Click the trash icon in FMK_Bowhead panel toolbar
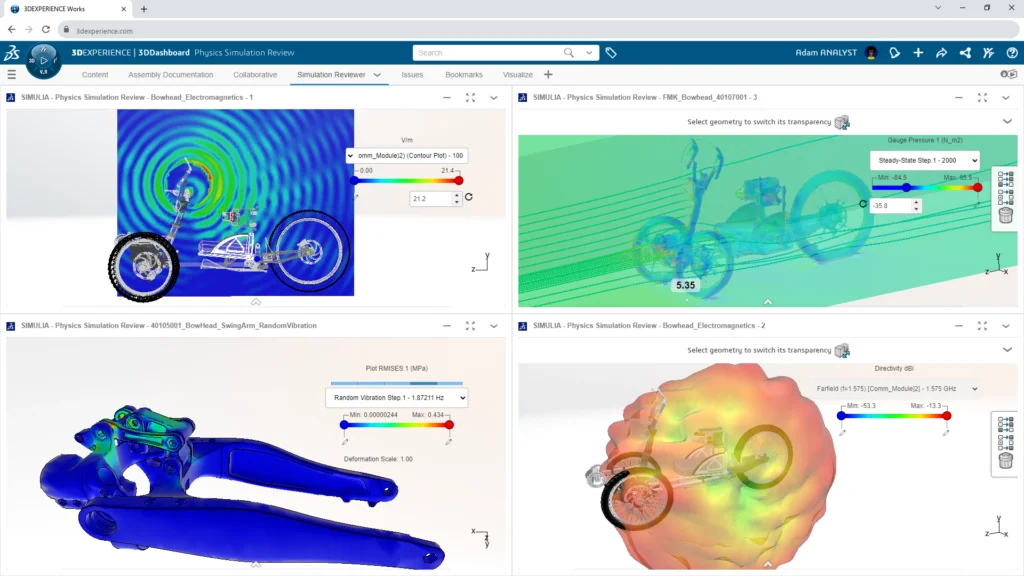The image size is (1024, 576). tap(1006, 216)
